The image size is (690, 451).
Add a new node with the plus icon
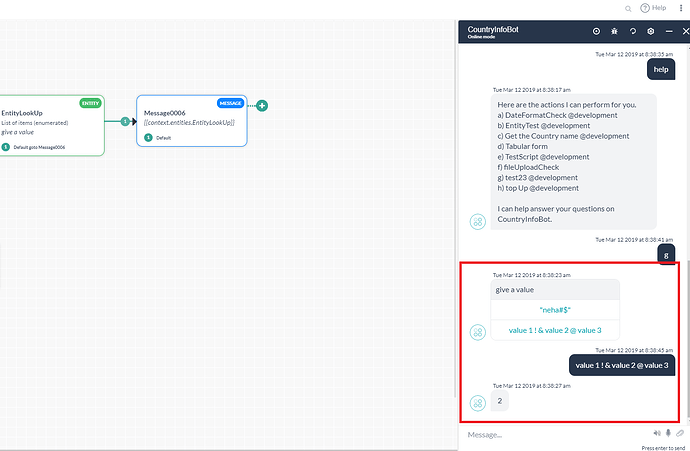[263, 106]
